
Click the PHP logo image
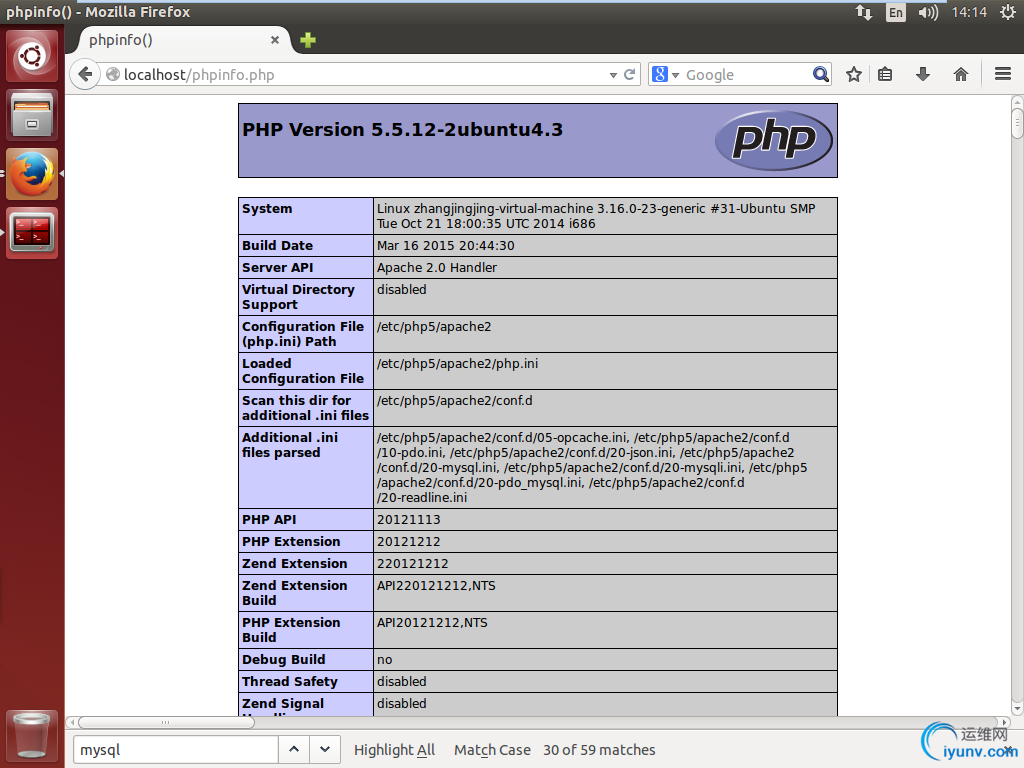pyautogui.click(x=774, y=140)
